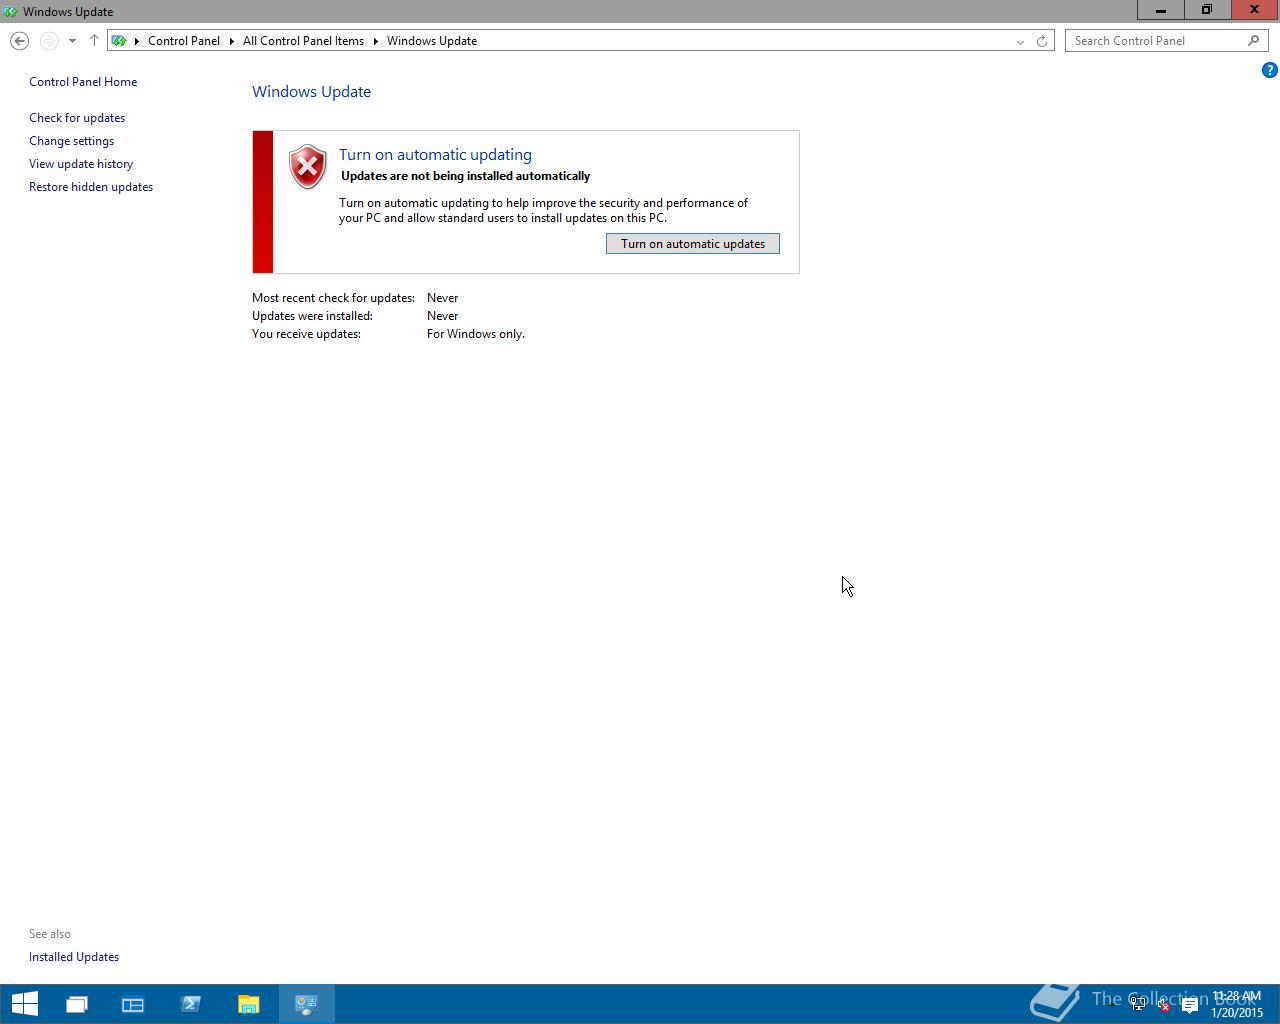Select All Control Panel Items breadcrumb

click(x=303, y=41)
